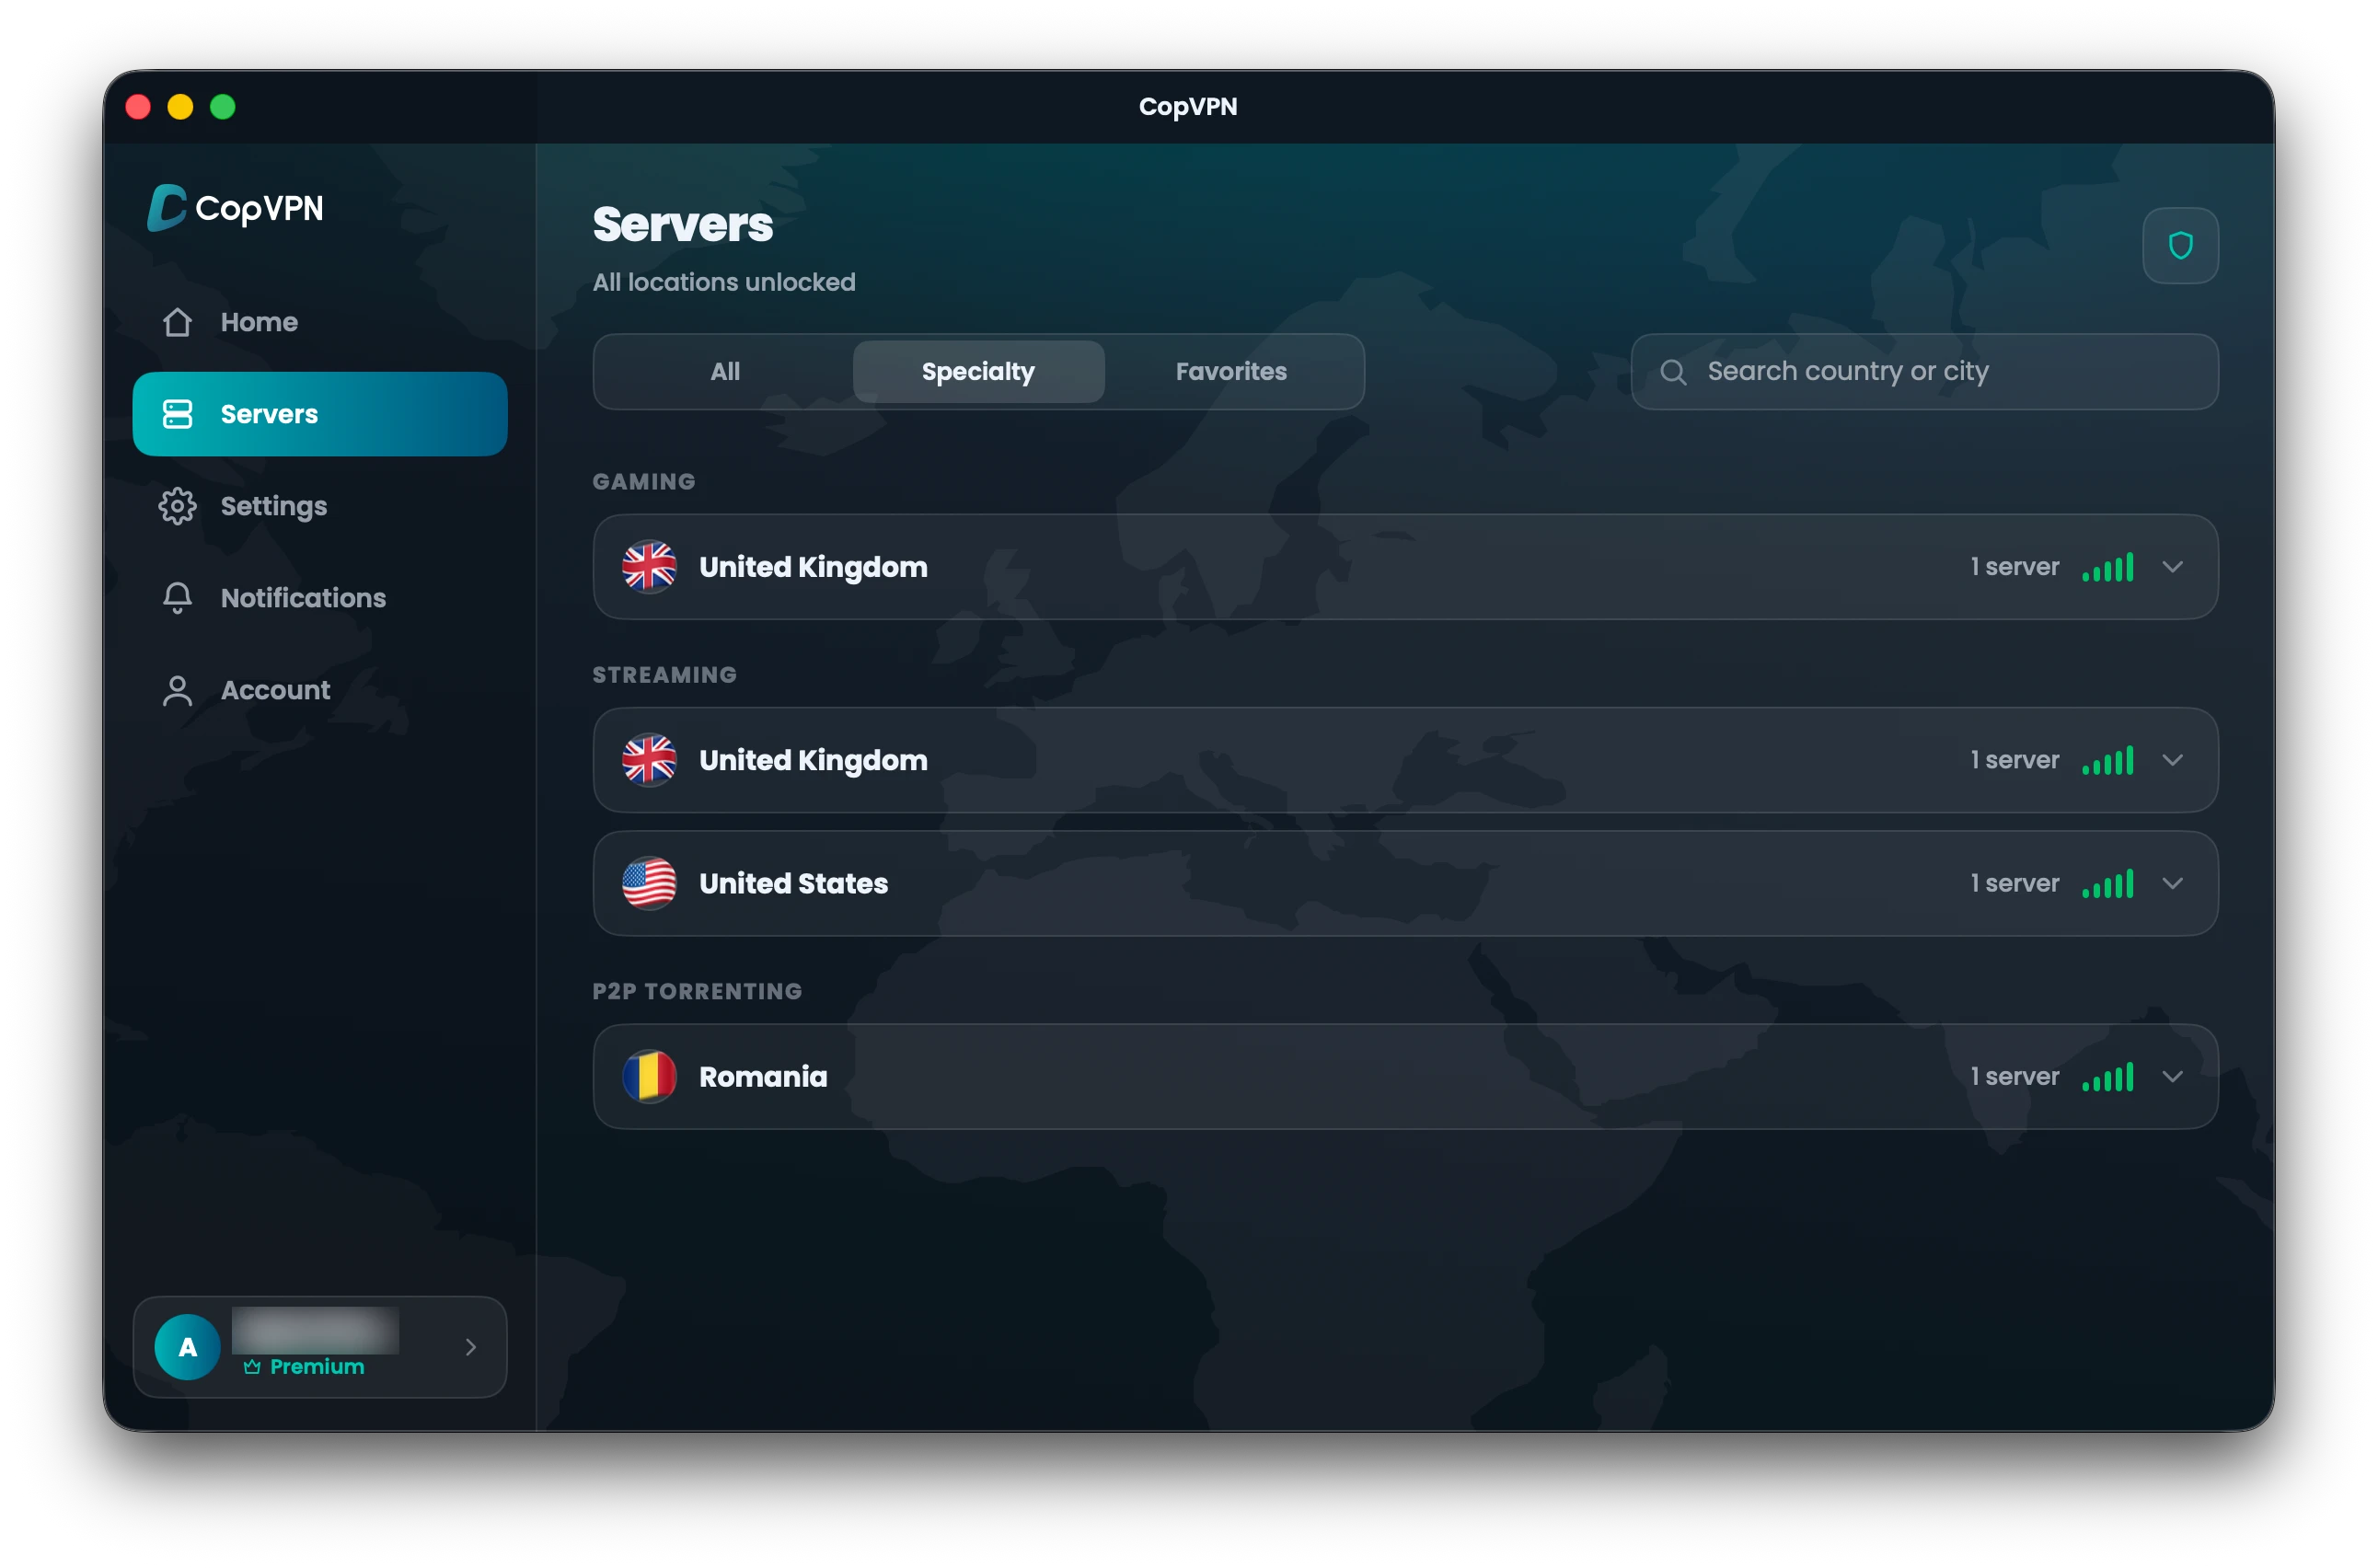Image resolution: width=2378 pixels, height=1568 pixels.
Task: Expand Gaming United Kingdom server chevron
Action: coord(2172,567)
